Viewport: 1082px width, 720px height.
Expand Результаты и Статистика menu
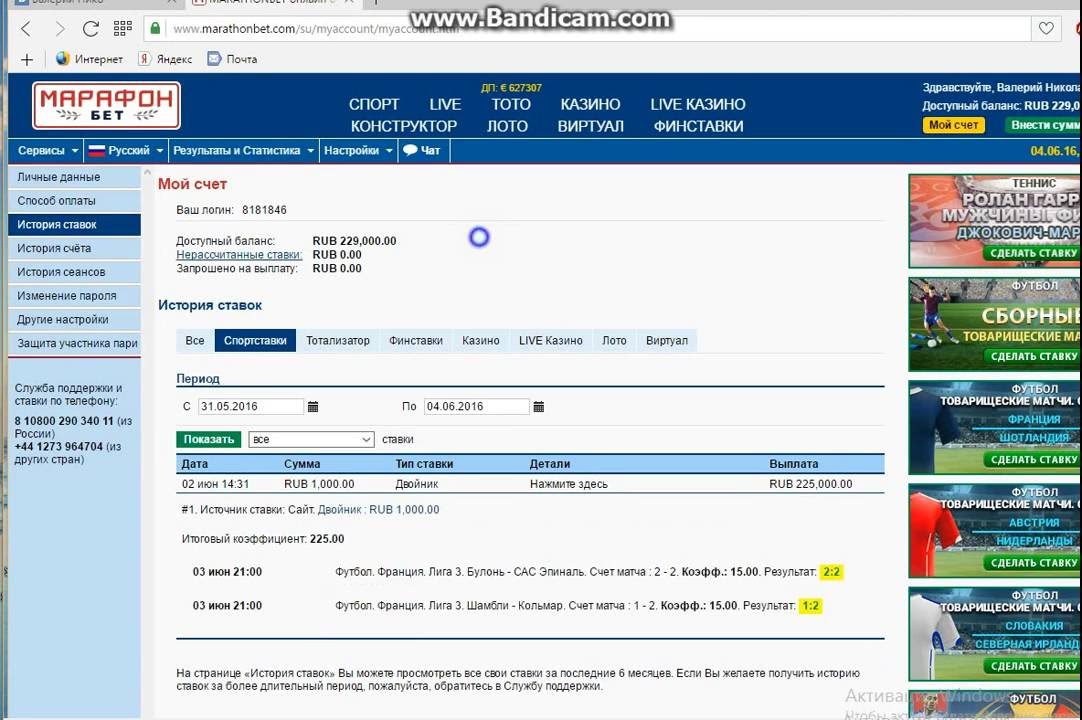click(243, 151)
